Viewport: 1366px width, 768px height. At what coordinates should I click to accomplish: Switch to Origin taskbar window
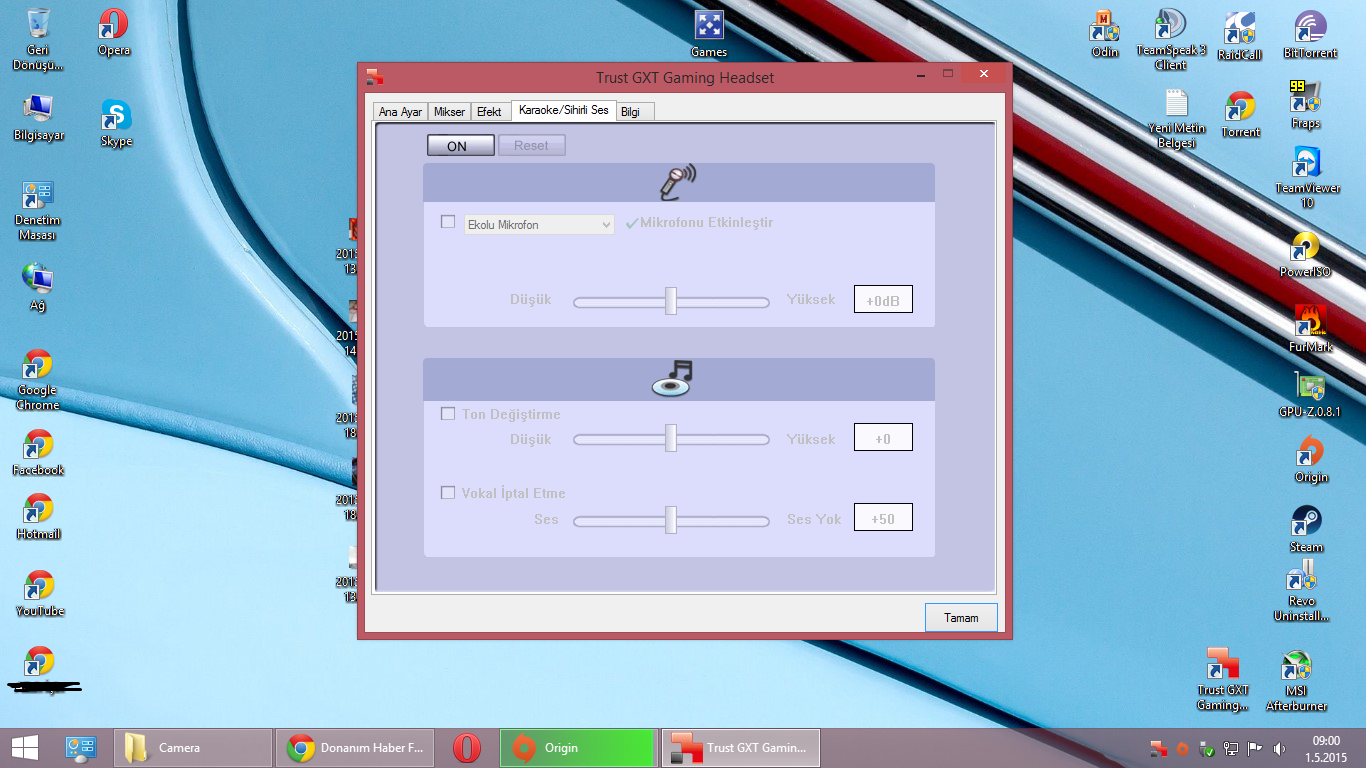577,747
